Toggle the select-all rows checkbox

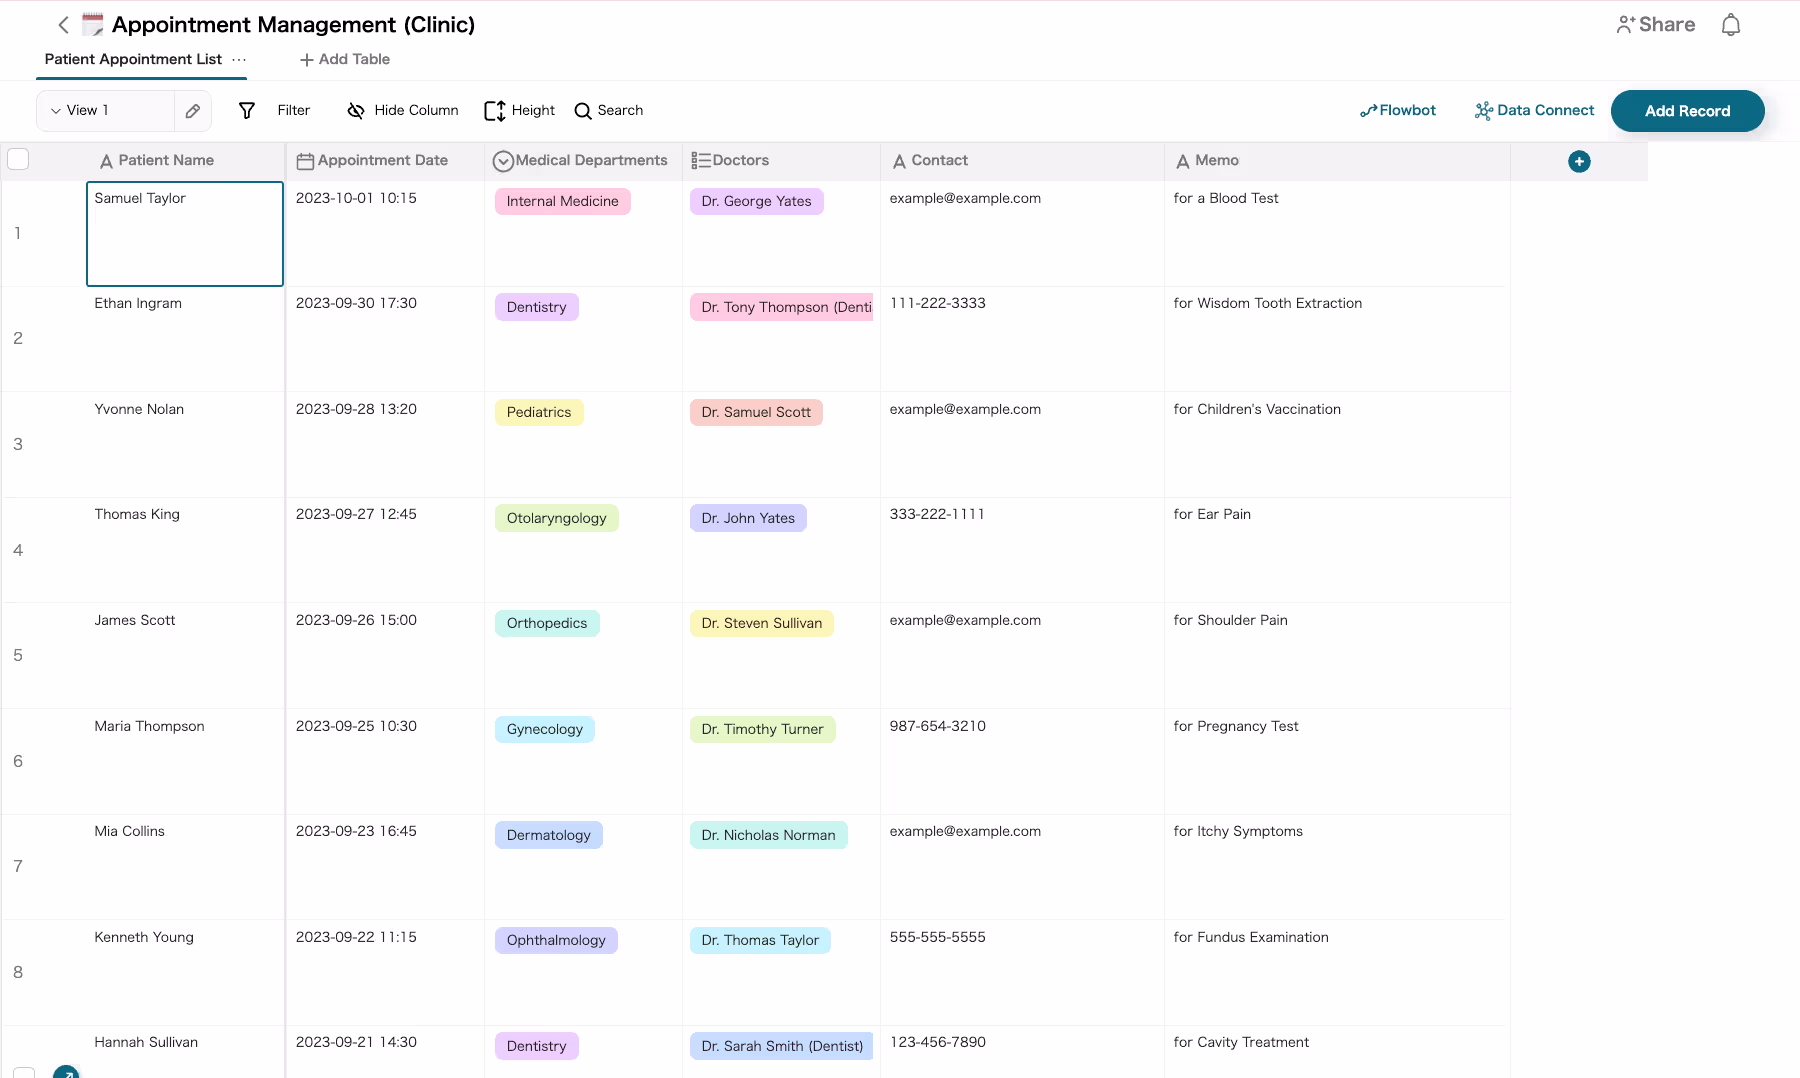[x=18, y=160]
